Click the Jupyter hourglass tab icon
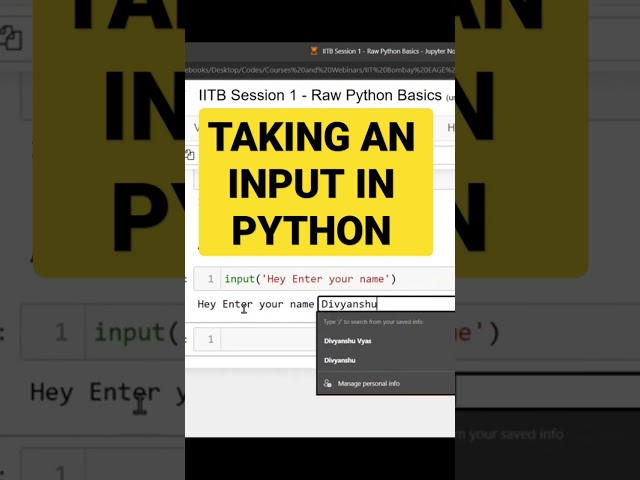The image size is (640, 480). pyautogui.click(x=314, y=51)
